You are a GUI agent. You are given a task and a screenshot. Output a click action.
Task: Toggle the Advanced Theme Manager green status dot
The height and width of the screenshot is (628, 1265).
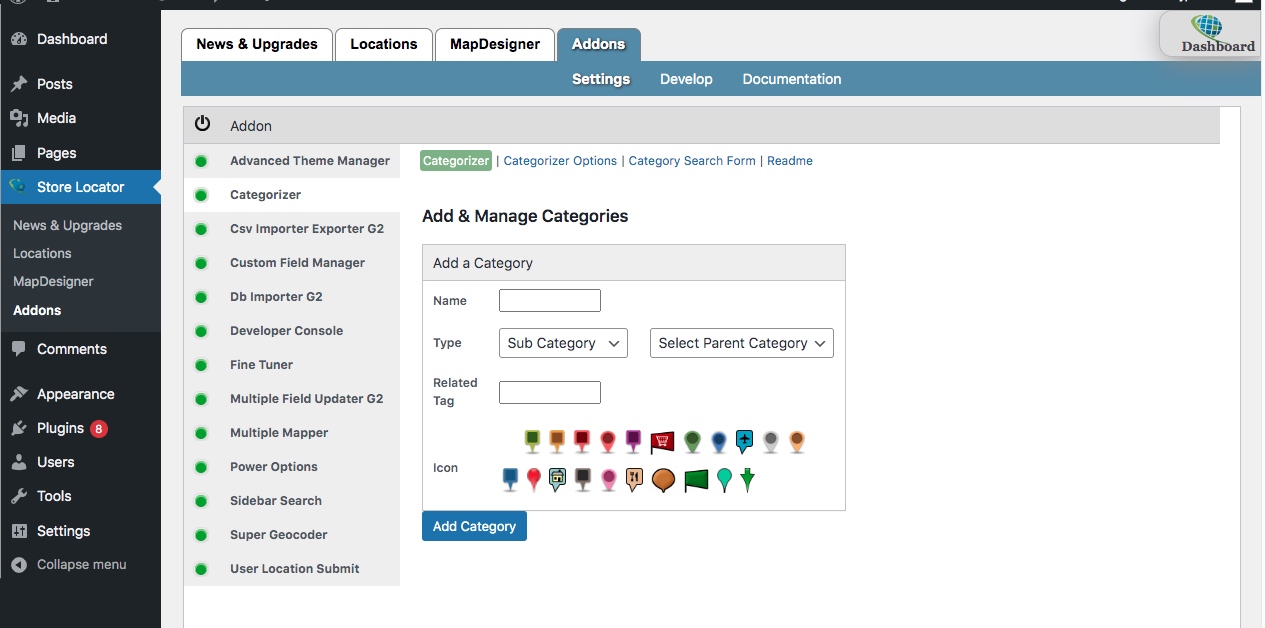[201, 161]
